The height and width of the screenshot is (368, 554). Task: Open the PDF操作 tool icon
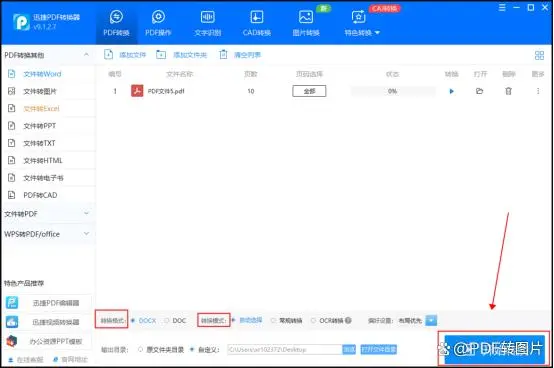[x=158, y=17]
